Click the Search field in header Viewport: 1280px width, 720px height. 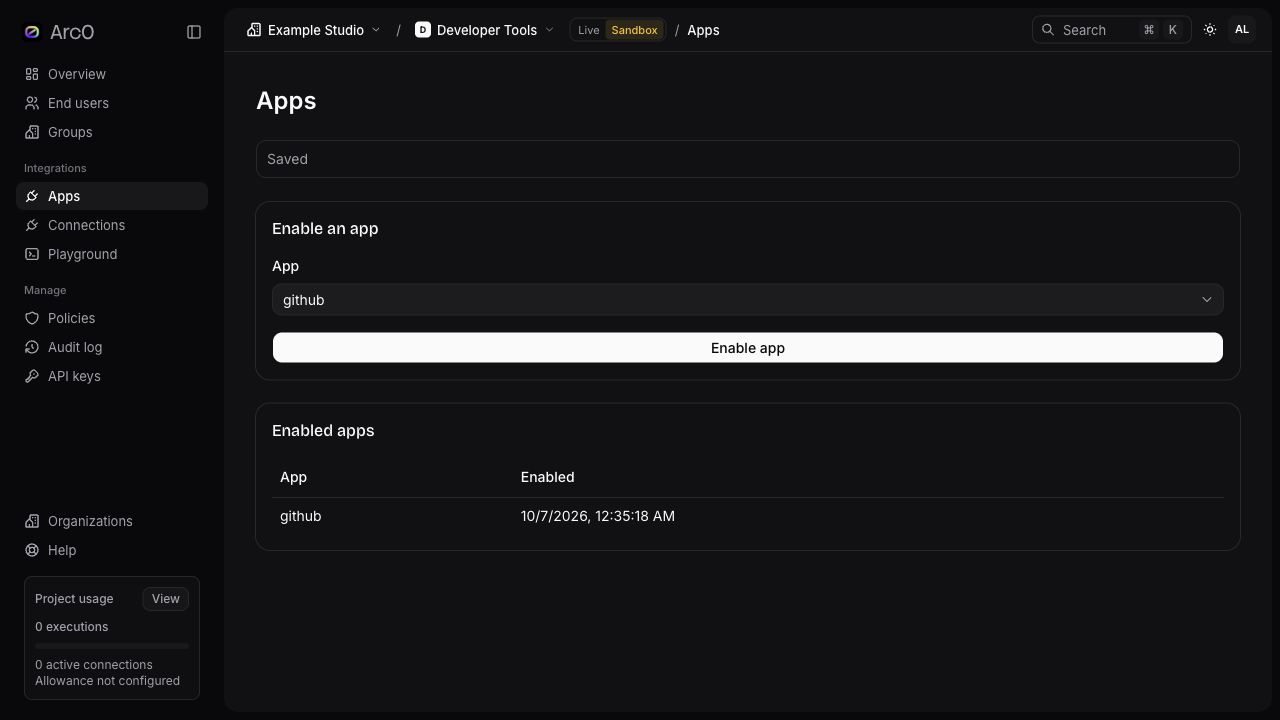coord(1112,30)
